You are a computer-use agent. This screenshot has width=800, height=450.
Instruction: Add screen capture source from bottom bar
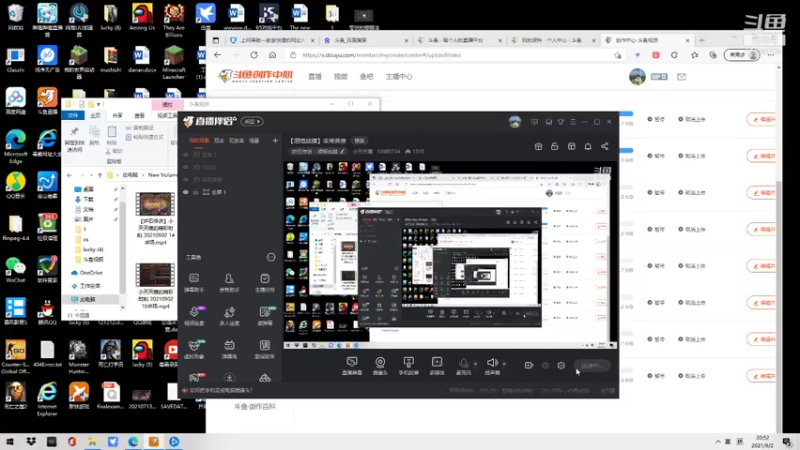pyautogui.click(x=352, y=365)
